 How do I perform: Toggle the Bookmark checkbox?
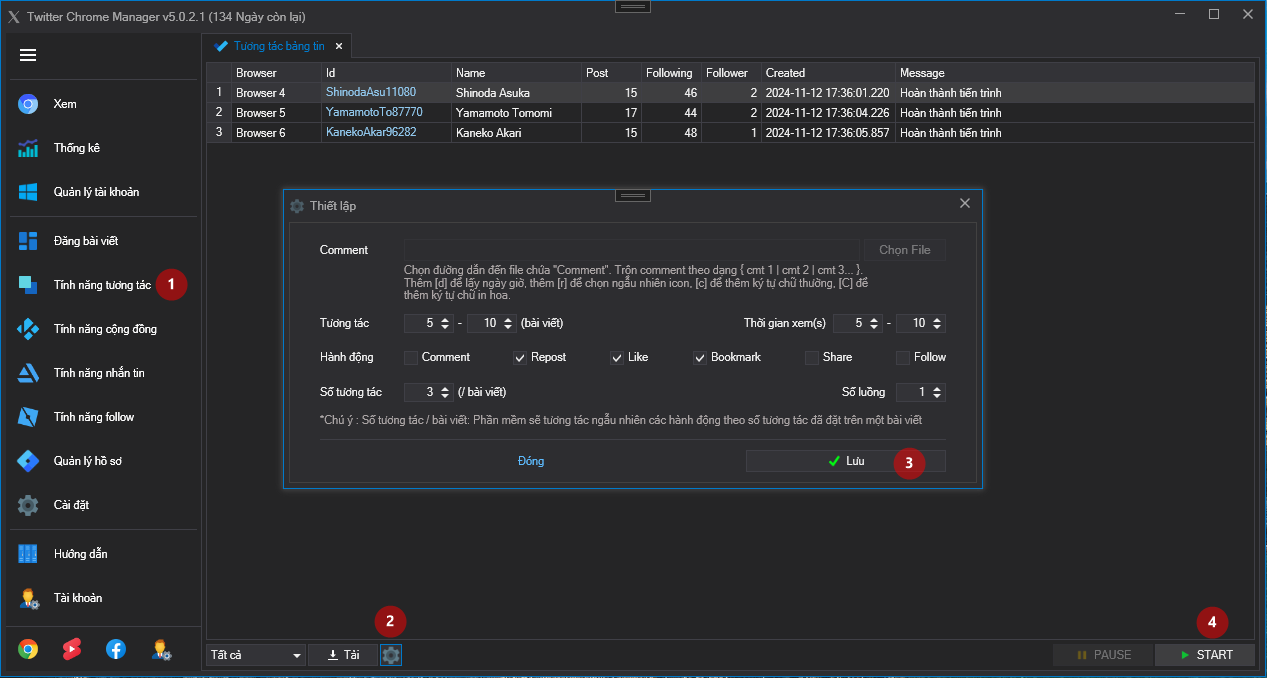pos(700,357)
